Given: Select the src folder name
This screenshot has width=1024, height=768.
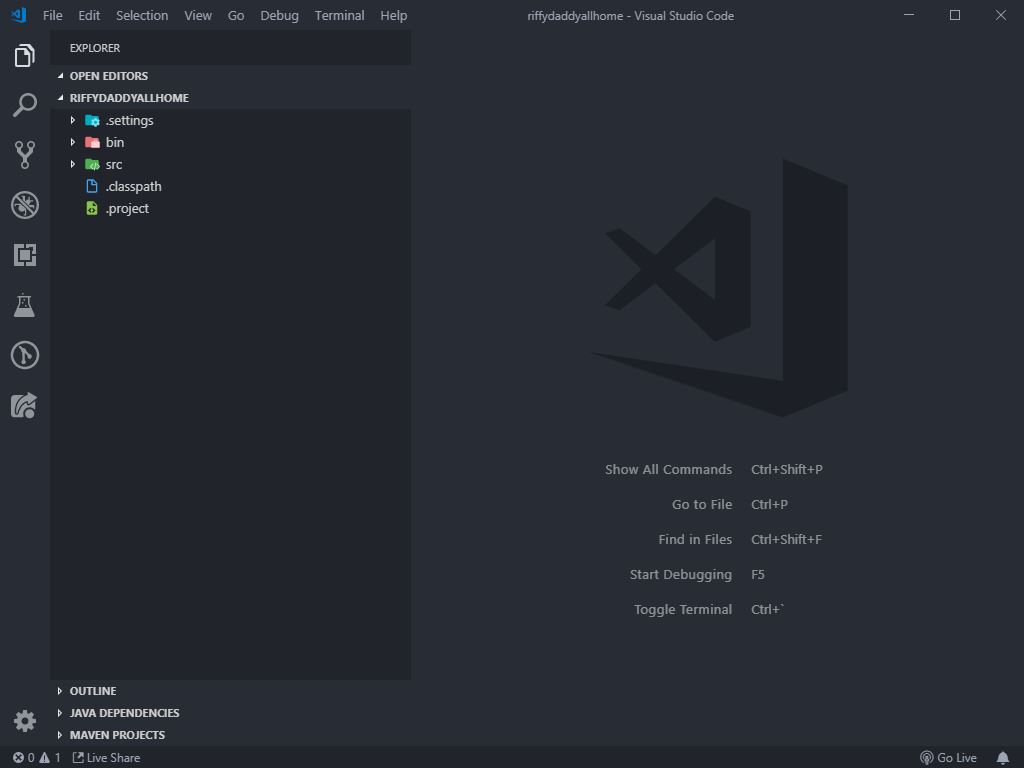Looking at the screenshot, I should (x=114, y=165).
